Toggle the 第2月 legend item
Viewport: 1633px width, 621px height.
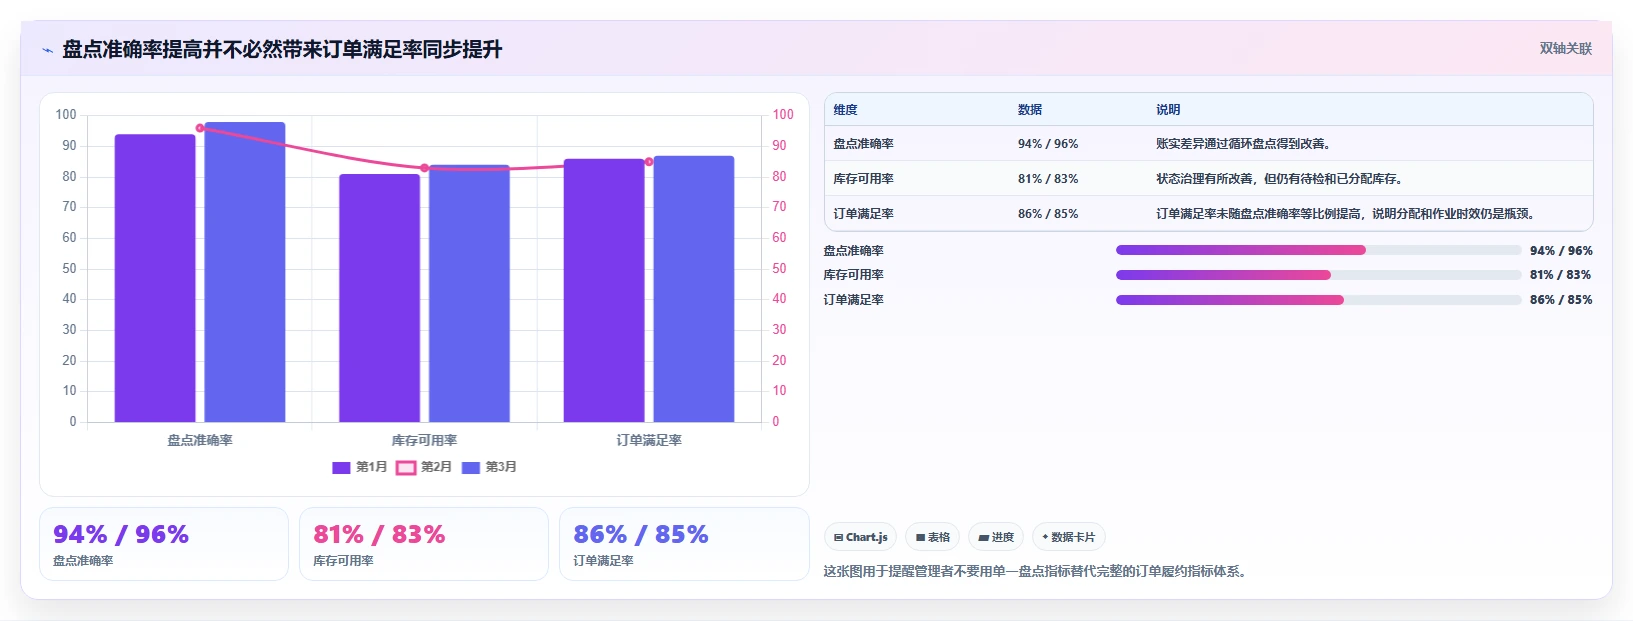424,467
